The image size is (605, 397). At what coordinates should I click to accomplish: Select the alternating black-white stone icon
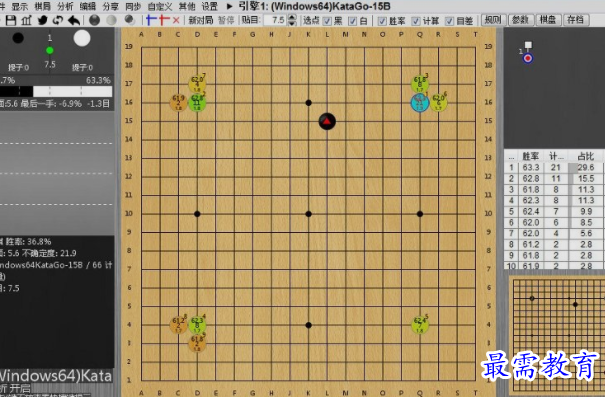[129, 20]
